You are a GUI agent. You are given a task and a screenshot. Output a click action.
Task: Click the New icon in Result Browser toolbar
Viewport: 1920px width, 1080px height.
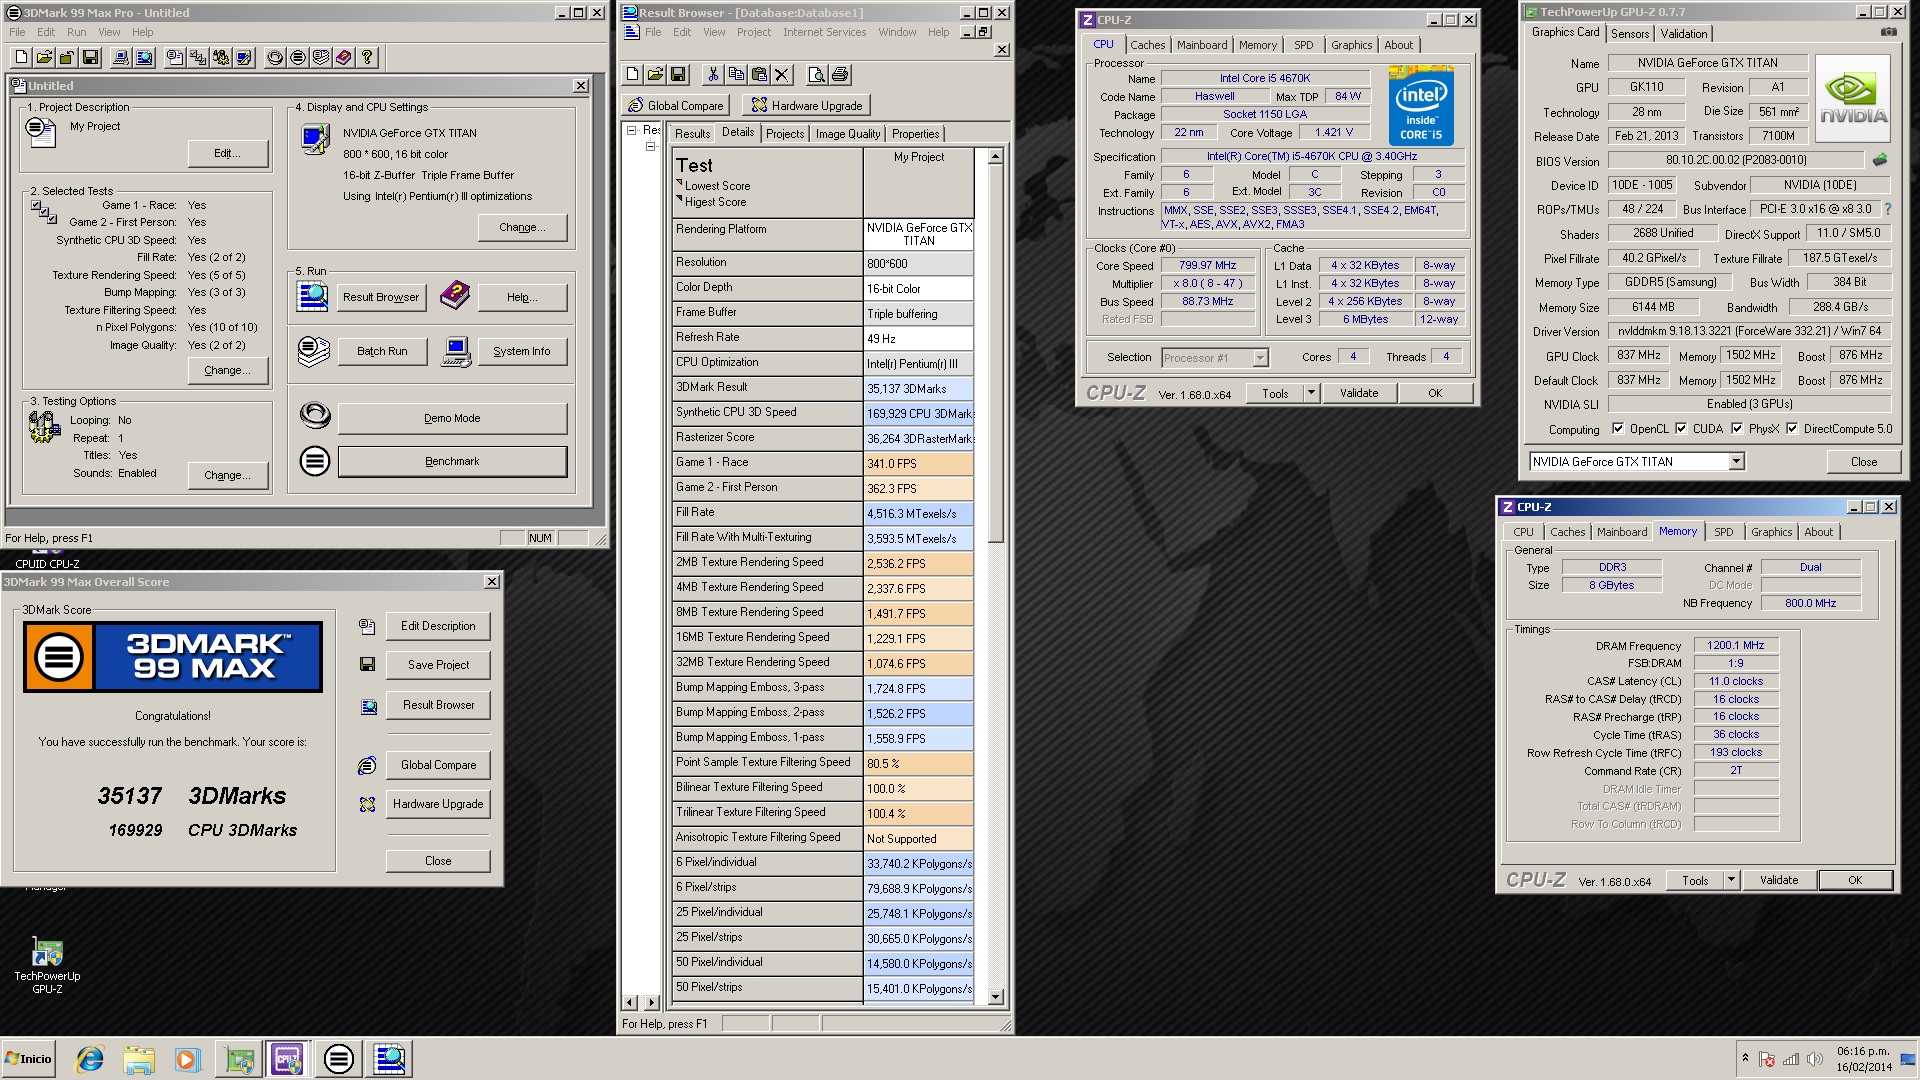coord(632,75)
